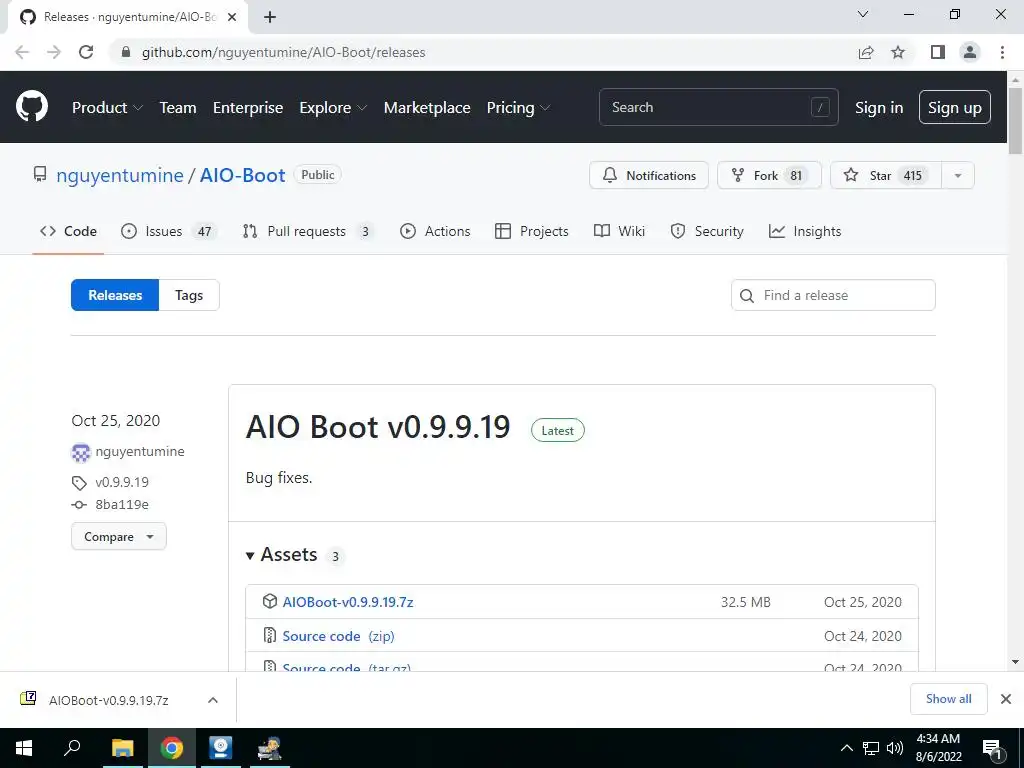The height and width of the screenshot is (768, 1024).
Task: Close the Releases browser tab
Action: (232, 17)
